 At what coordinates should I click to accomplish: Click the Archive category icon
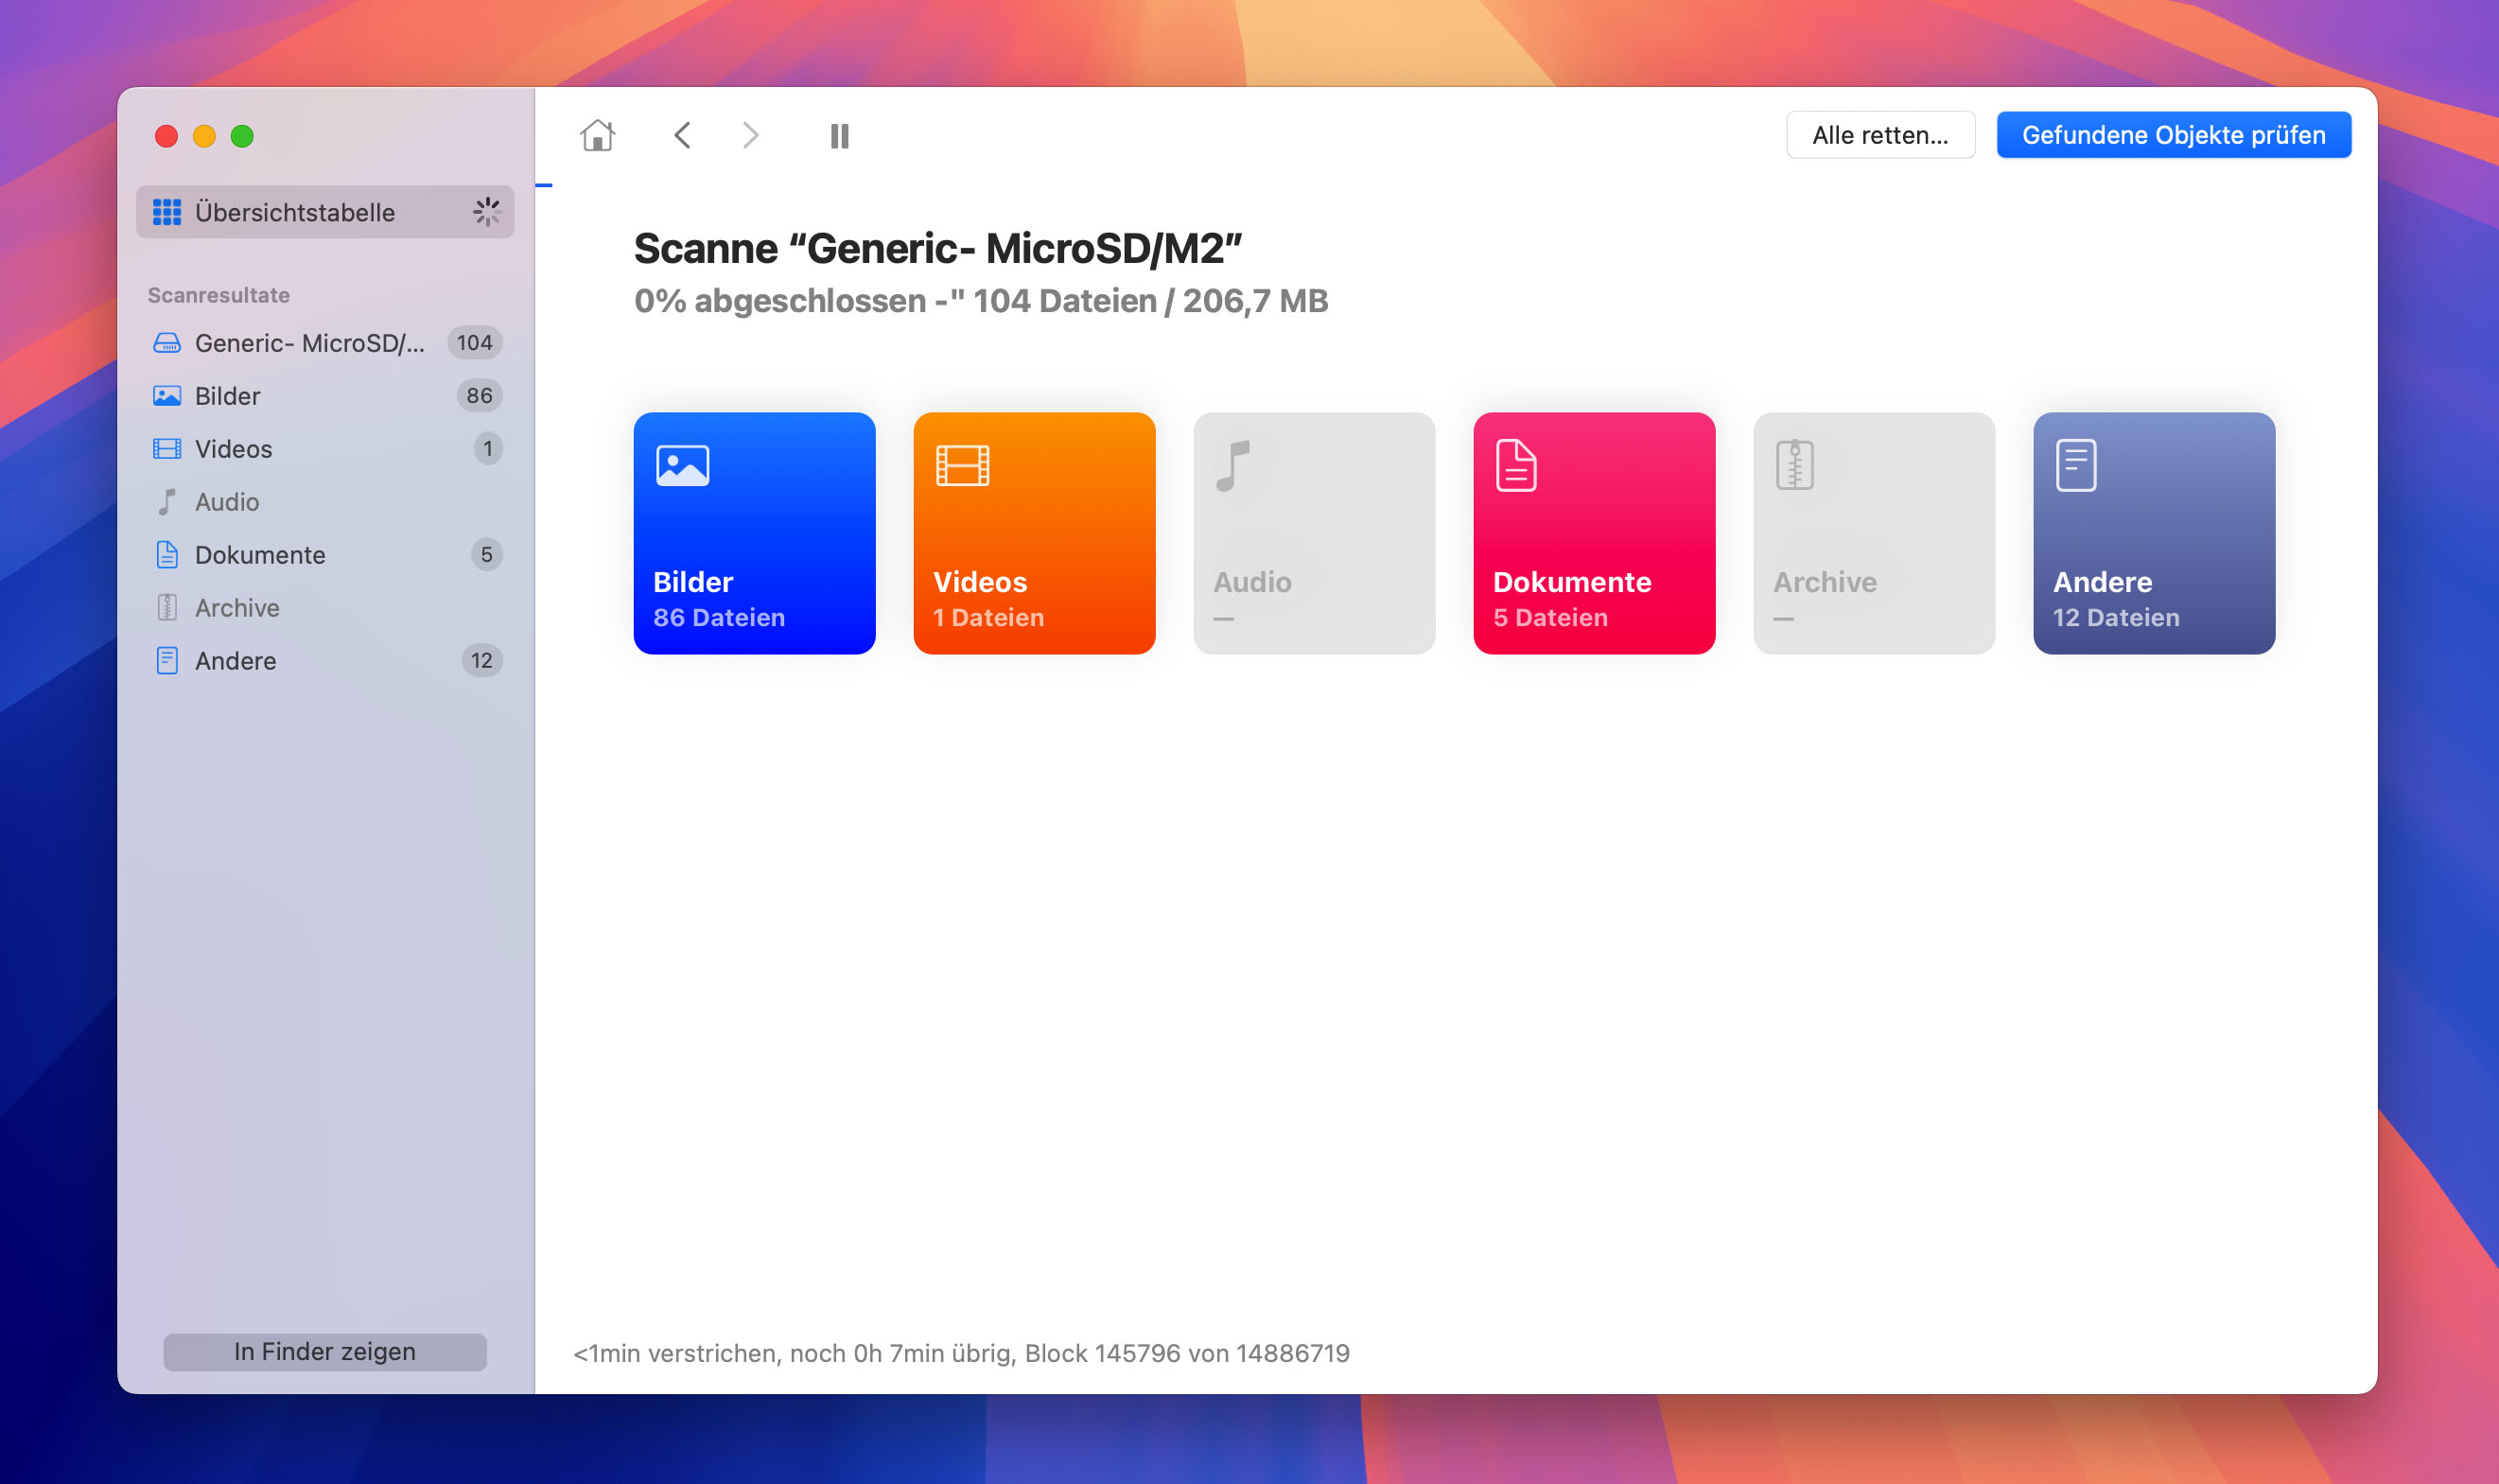tap(1874, 532)
